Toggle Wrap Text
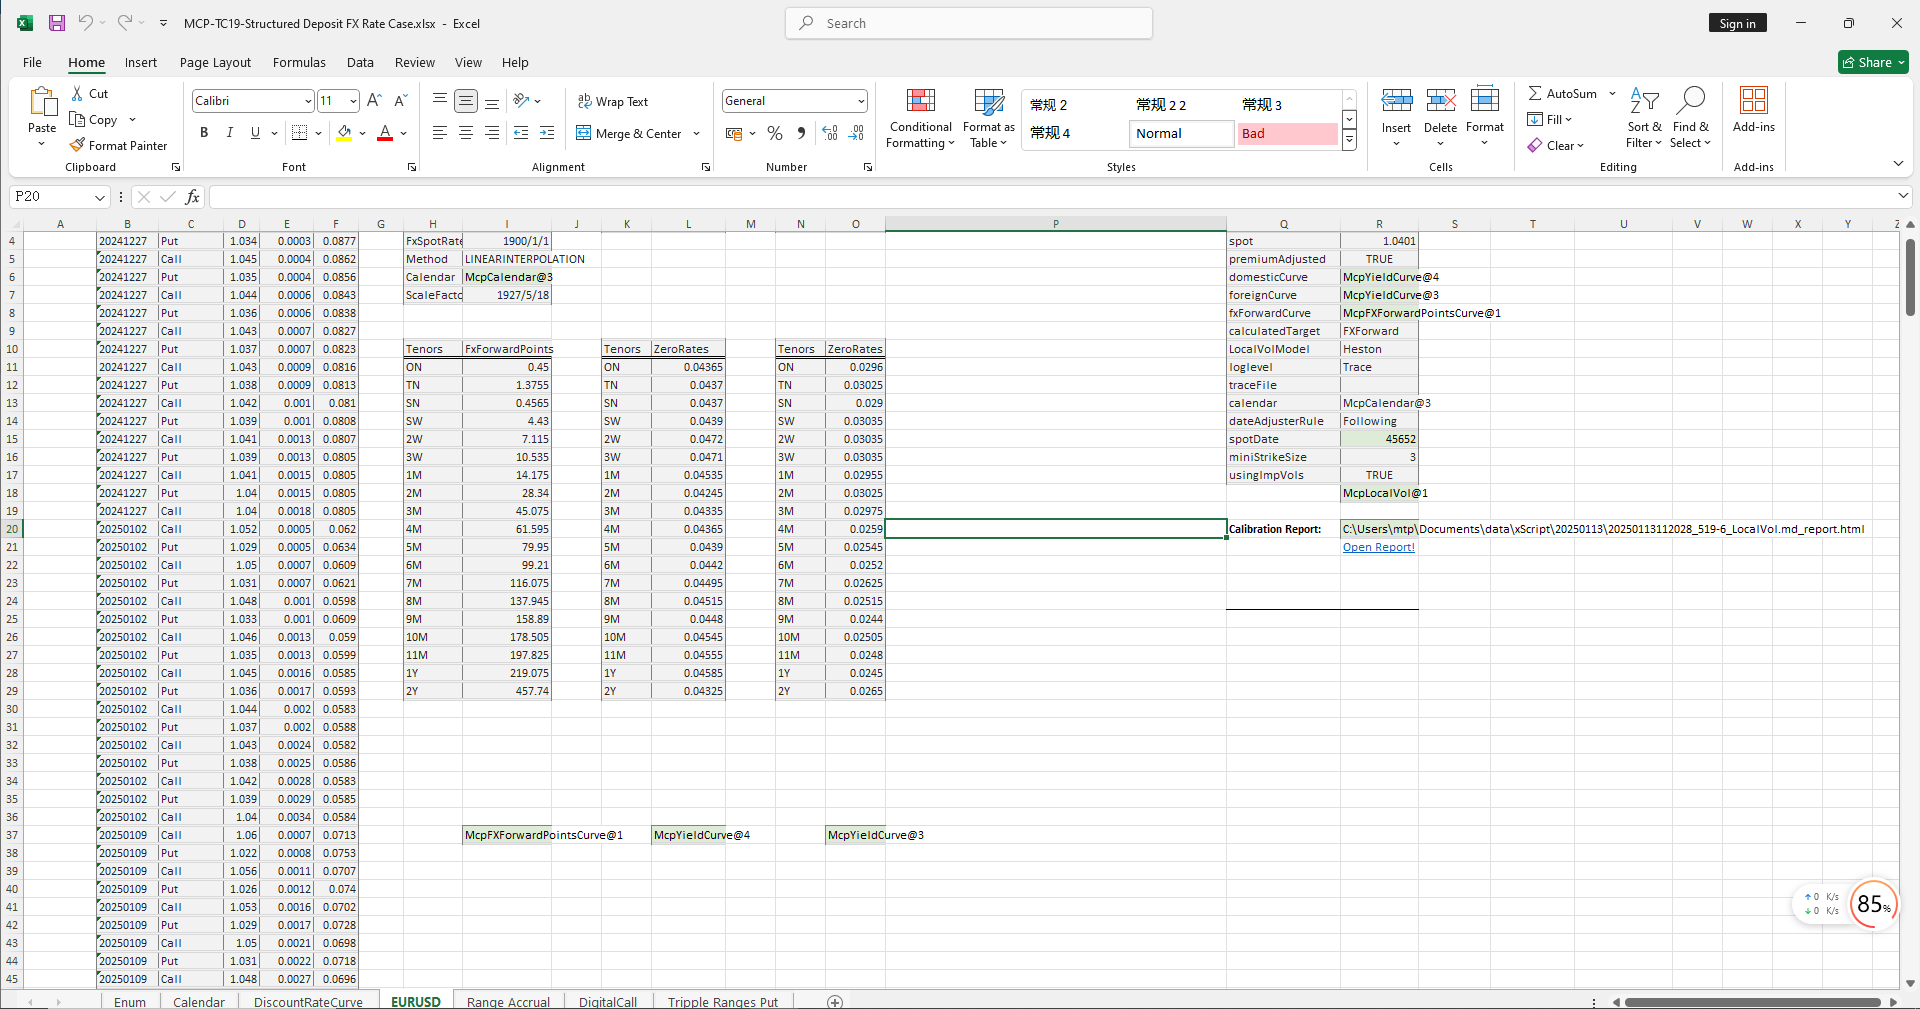 612,101
